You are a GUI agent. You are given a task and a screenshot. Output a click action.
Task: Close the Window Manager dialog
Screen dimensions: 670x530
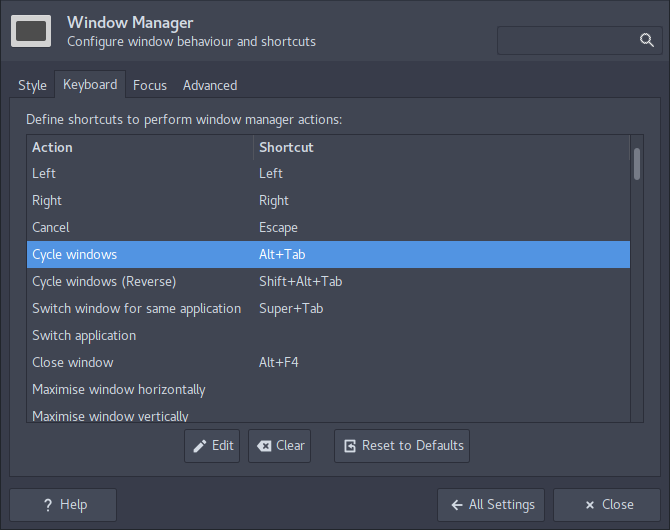click(x=607, y=505)
